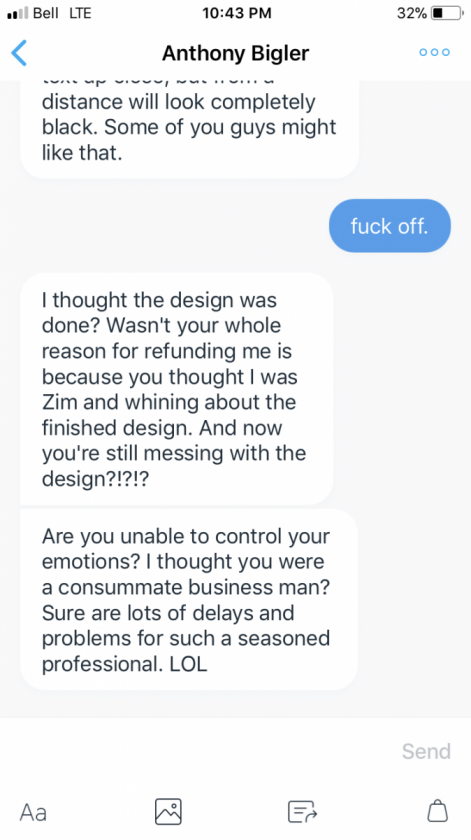Viewport: 471px width, 840px height.
Task: Tap the cellular signal bars
Action: (x=18, y=14)
